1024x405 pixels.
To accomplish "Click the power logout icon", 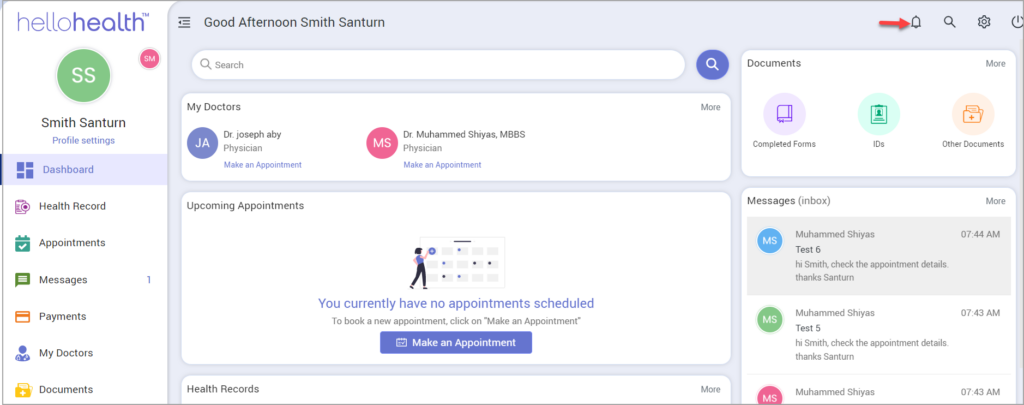I will point(1016,22).
